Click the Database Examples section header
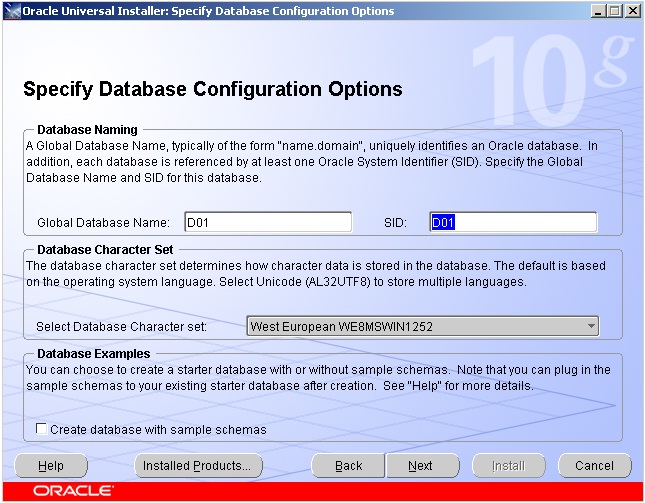The width and height of the screenshot is (645, 503). (x=93, y=353)
